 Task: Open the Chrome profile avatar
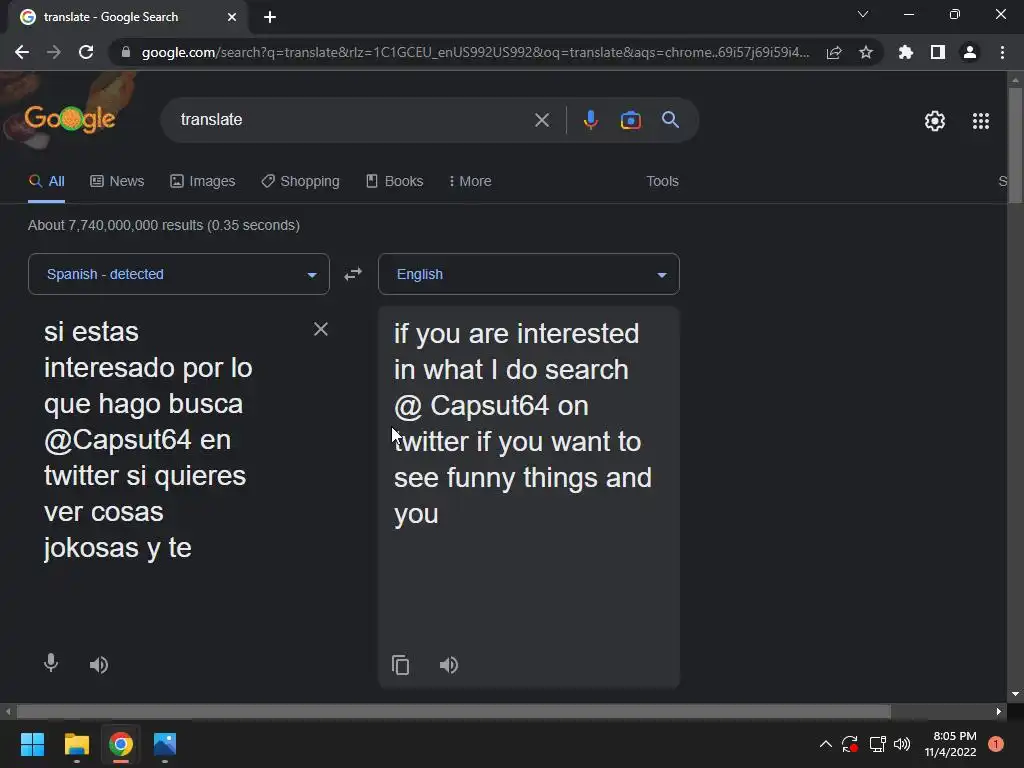pyautogui.click(x=970, y=52)
